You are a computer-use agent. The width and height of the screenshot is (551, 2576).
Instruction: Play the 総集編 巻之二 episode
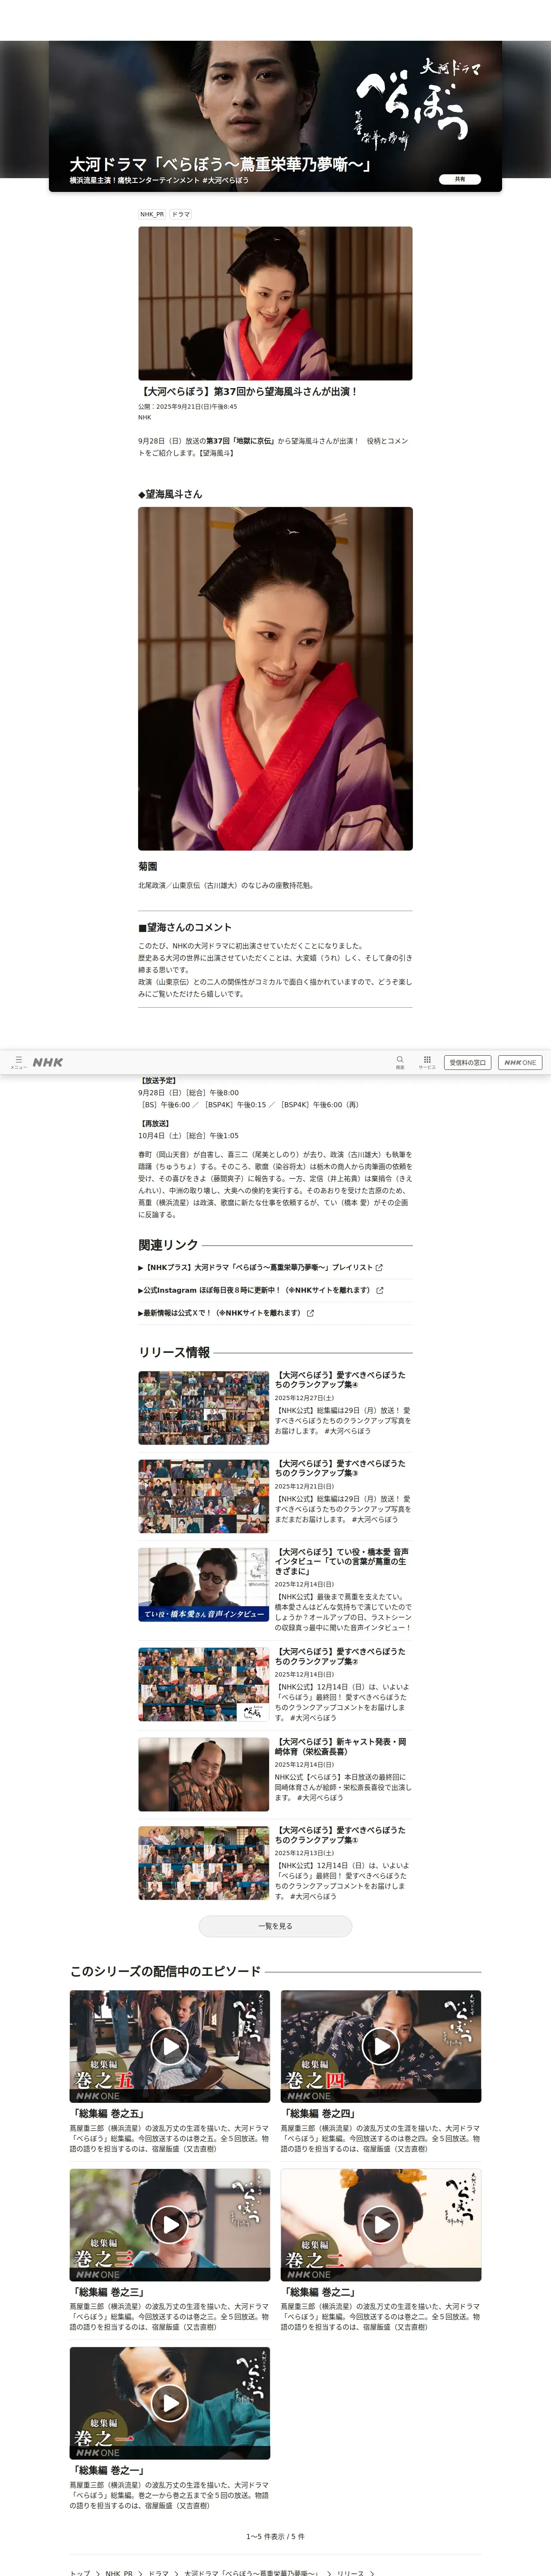(381, 2224)
